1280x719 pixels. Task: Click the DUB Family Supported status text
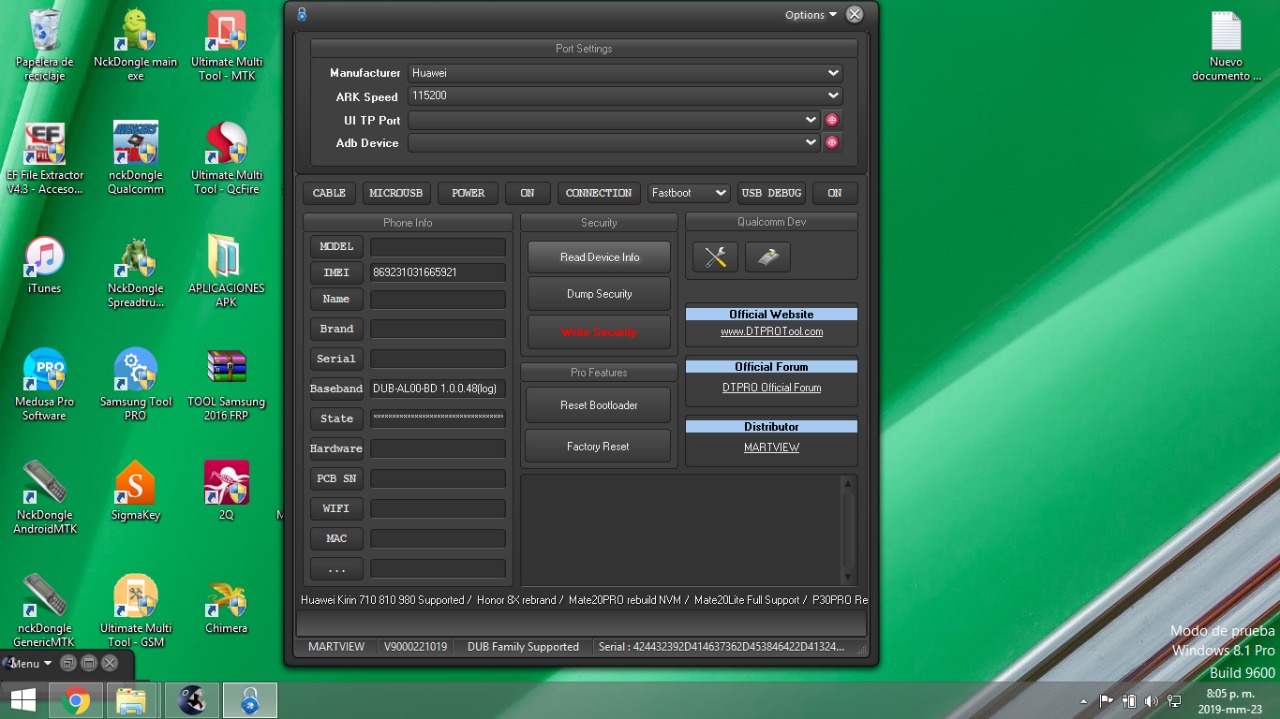click(523, 647)
